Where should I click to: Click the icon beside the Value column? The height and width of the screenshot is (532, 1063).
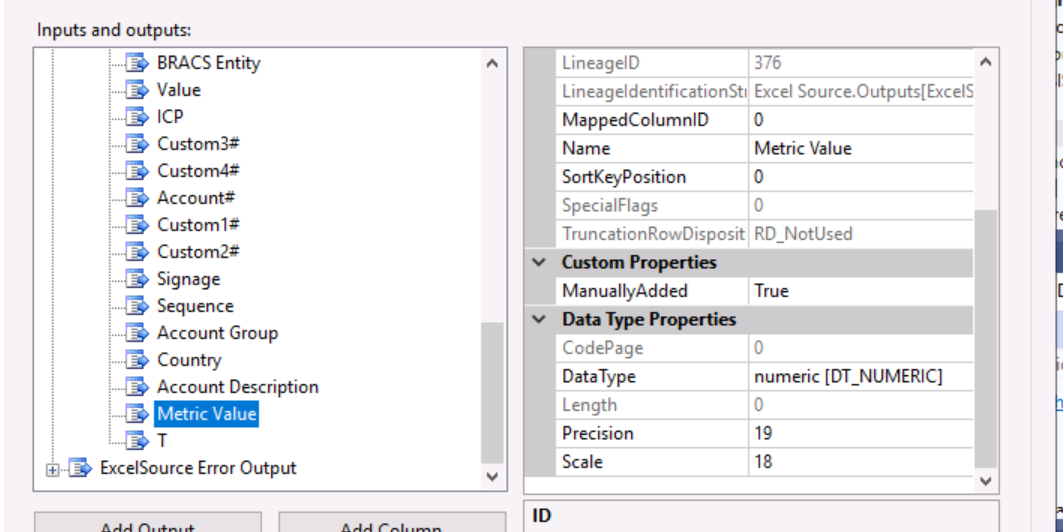138,90
